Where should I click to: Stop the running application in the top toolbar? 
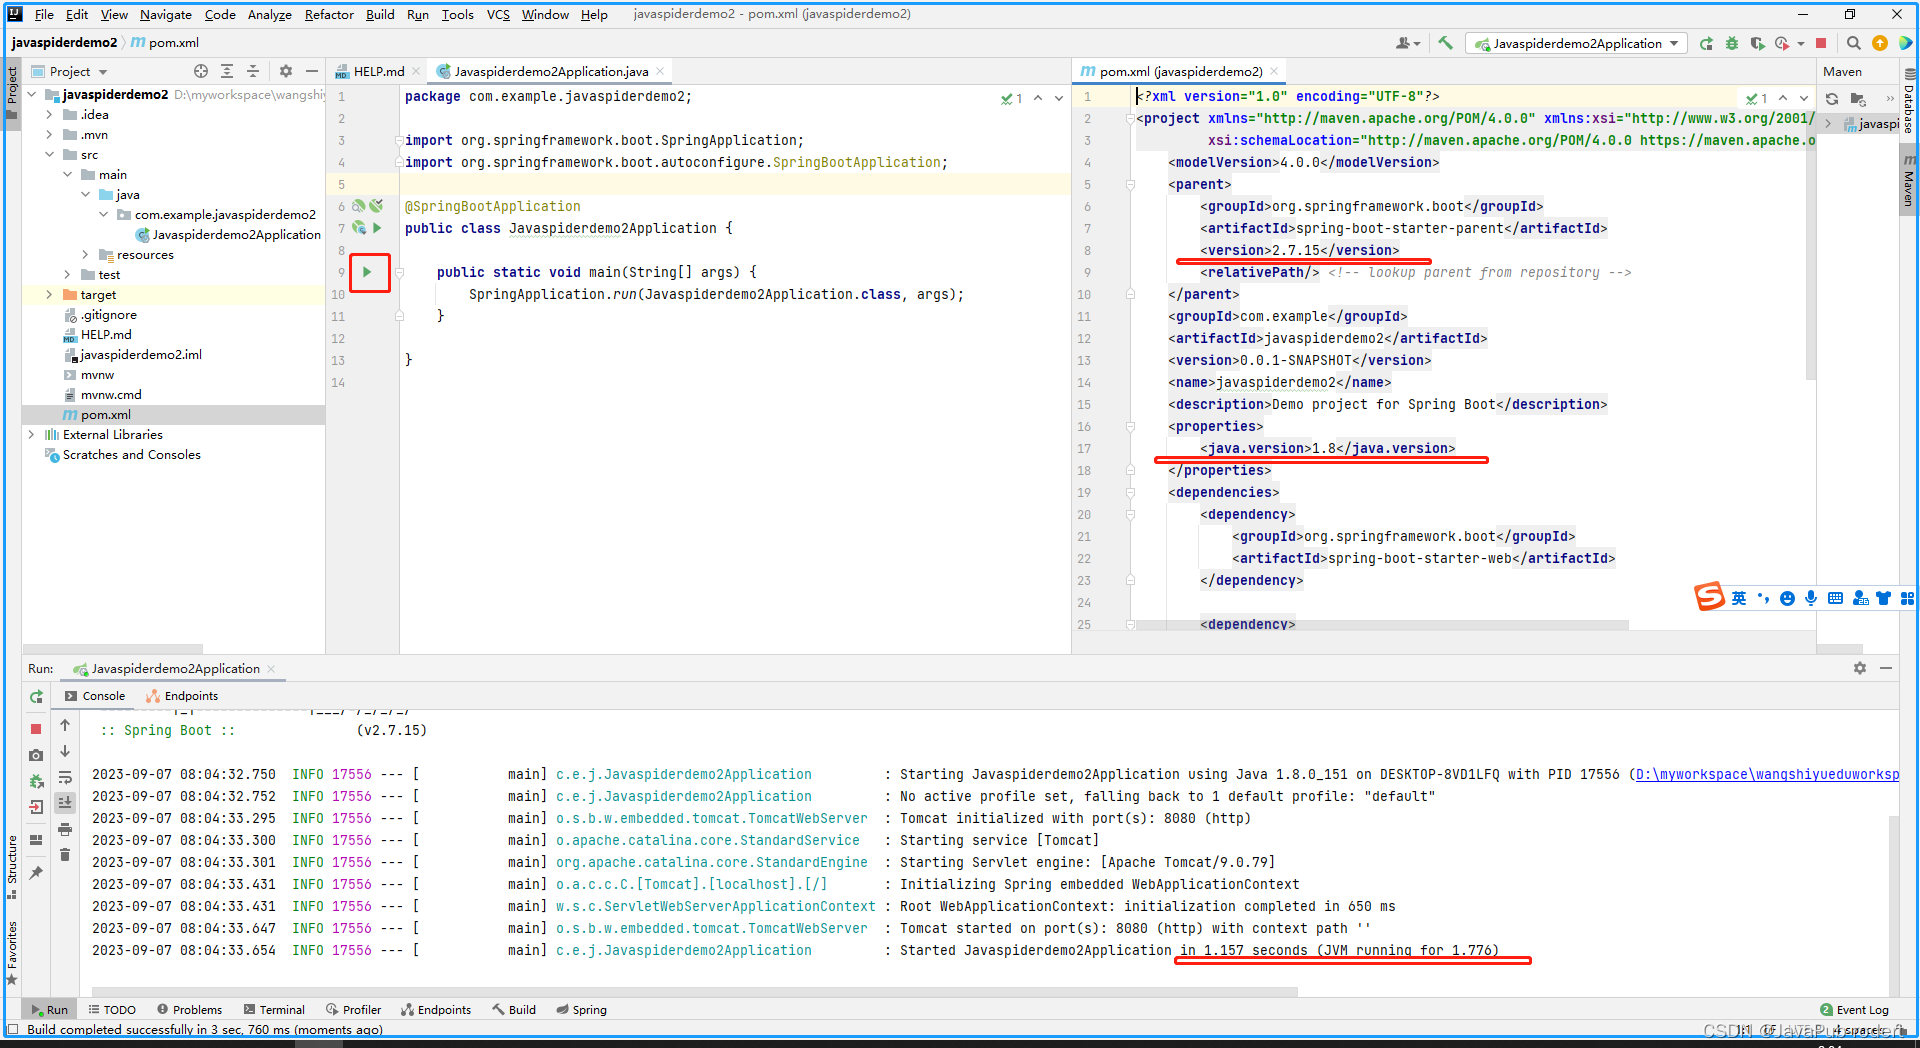tap(1821, 43)
